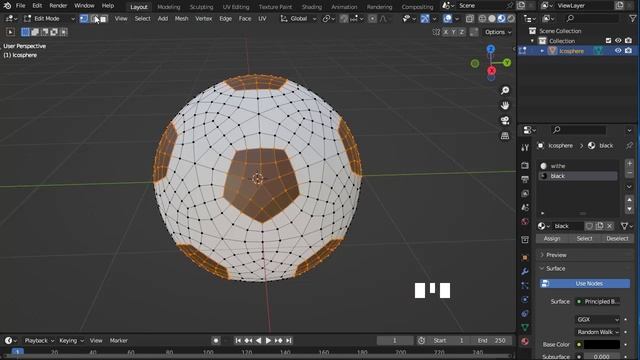The image size is (640, 360).
Task: Select vertex select mode icon
Action: point(84,19)
